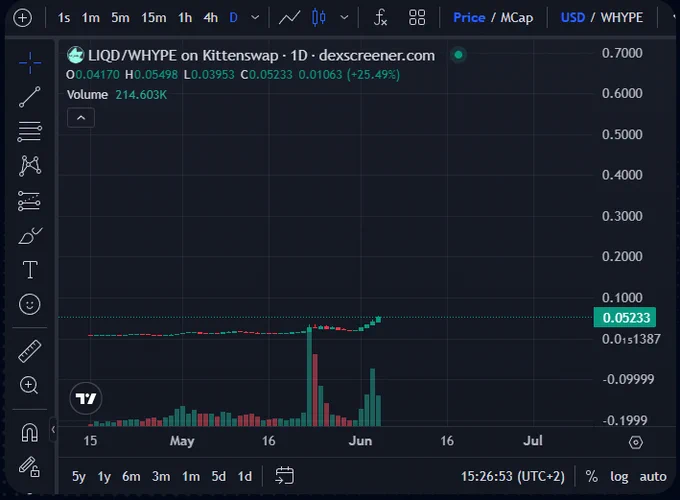Click the green market status dot
Viewport: 680px width, 500px height.
pos(458,55)
